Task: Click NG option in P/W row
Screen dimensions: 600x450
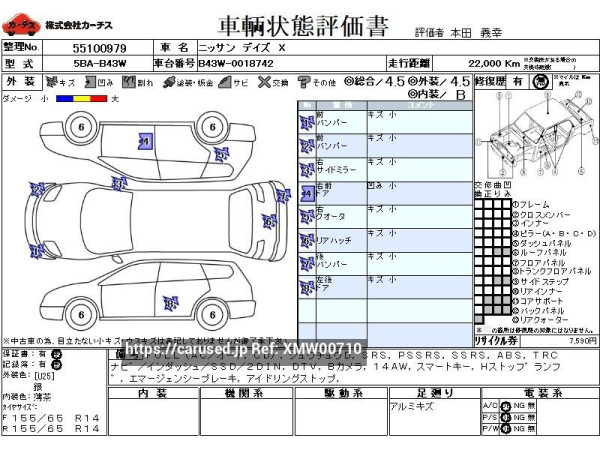Action: (x=519, y=429)
